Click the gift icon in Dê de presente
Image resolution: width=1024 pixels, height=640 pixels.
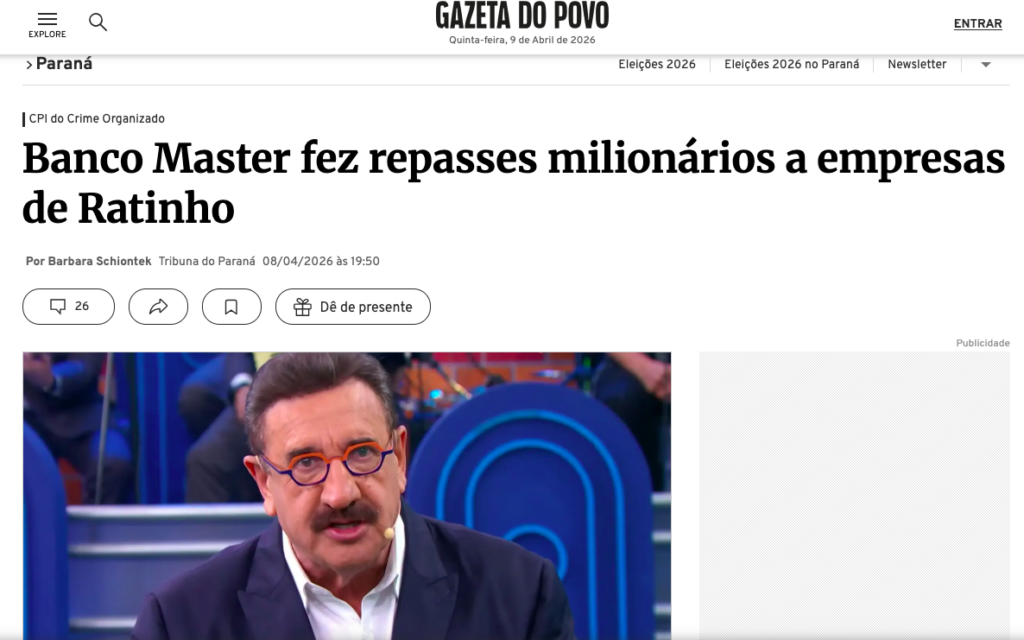pos(302,307)
